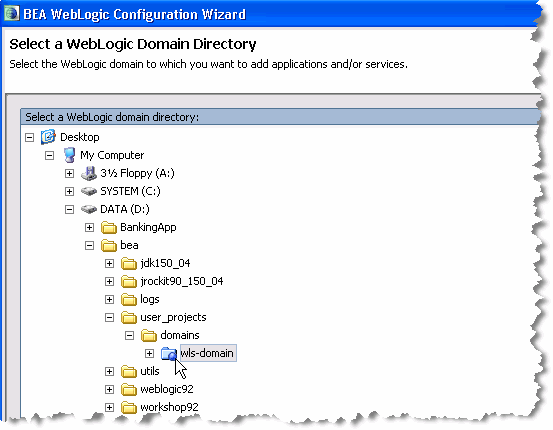
Task: Select the workshop92 folder name
Action: click(x=169, y=407)
